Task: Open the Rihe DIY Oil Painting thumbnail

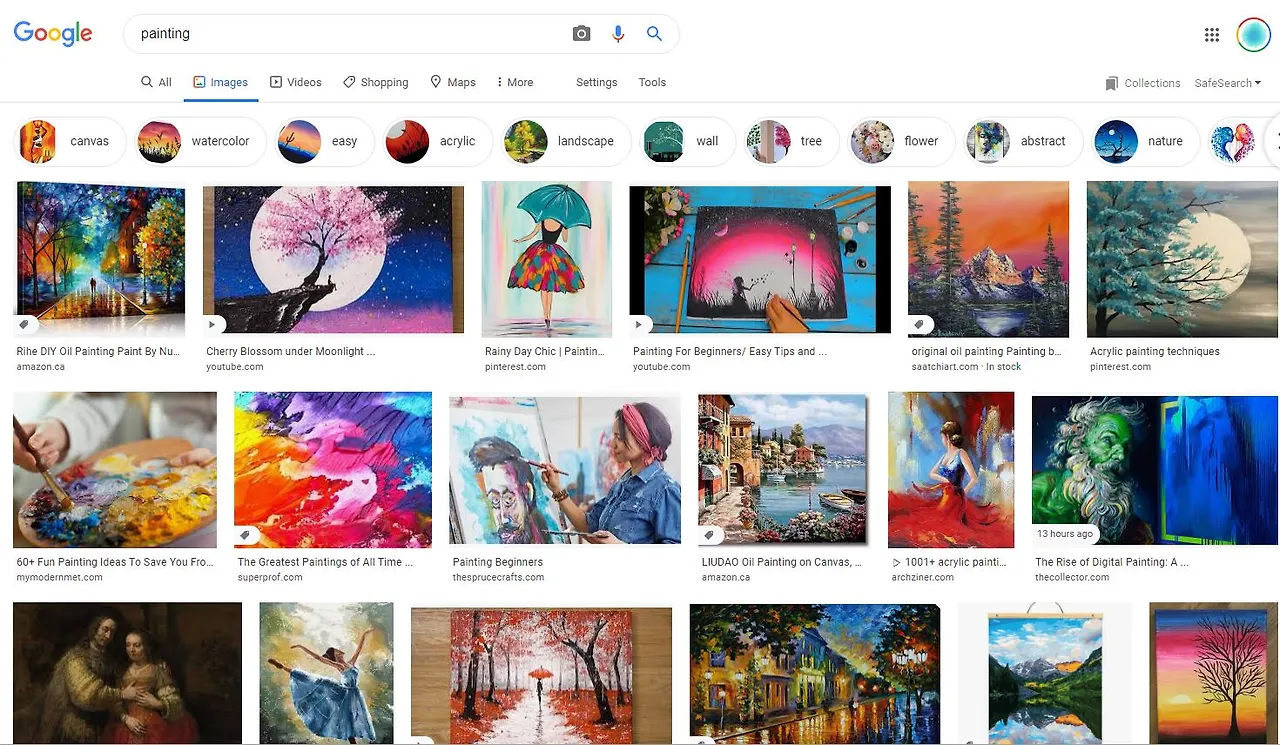Action: click(x=101, y=259)
